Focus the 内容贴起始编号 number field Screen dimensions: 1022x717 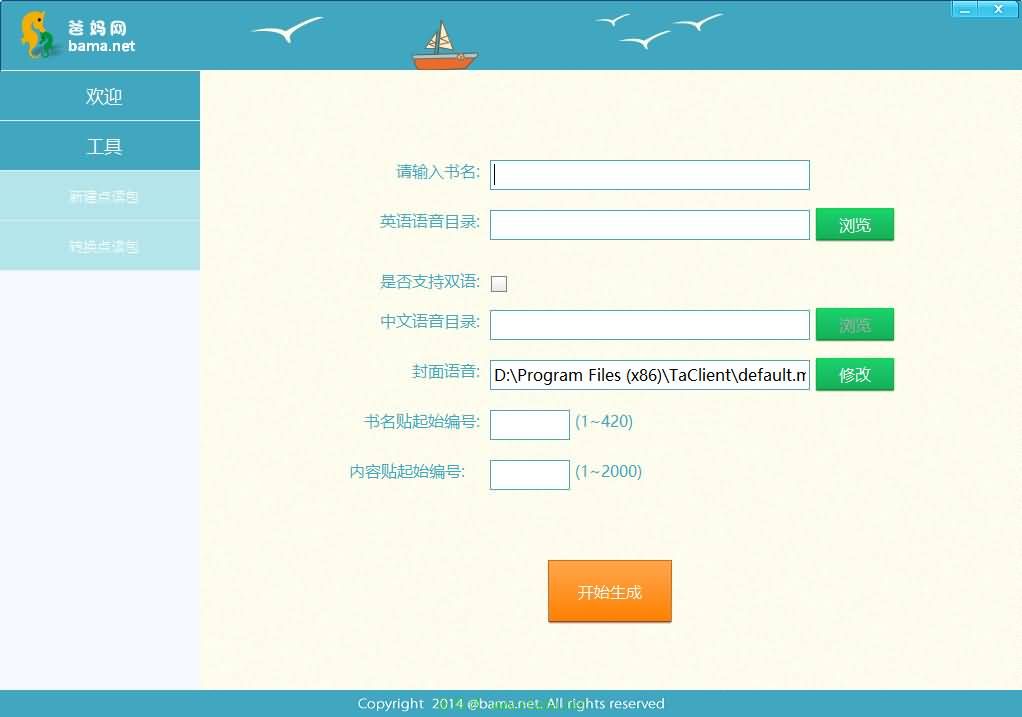529,475
